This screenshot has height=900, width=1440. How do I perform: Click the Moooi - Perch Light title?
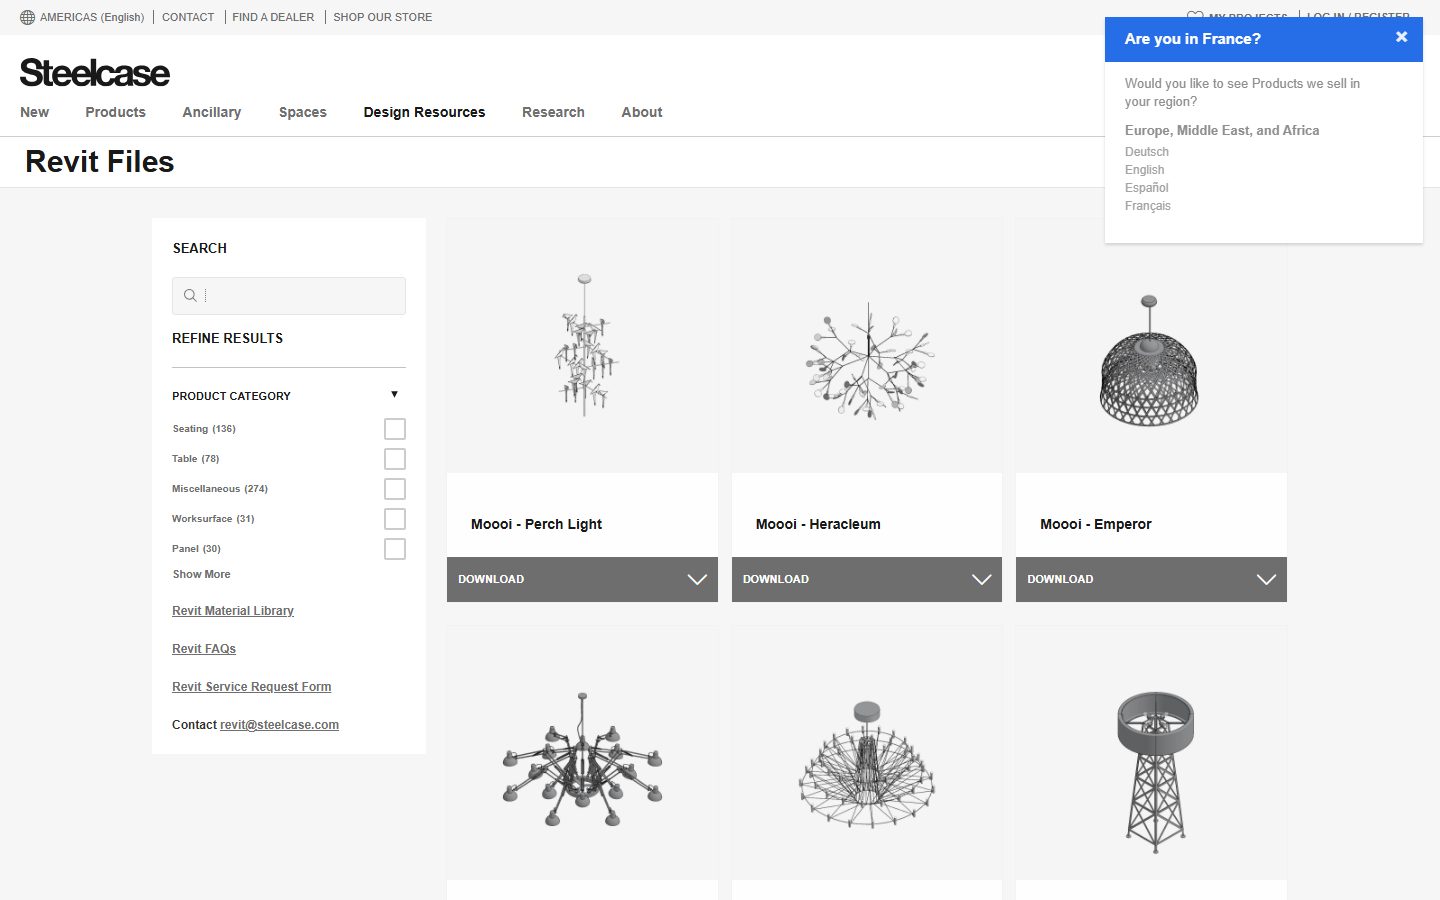click(536, 524)
